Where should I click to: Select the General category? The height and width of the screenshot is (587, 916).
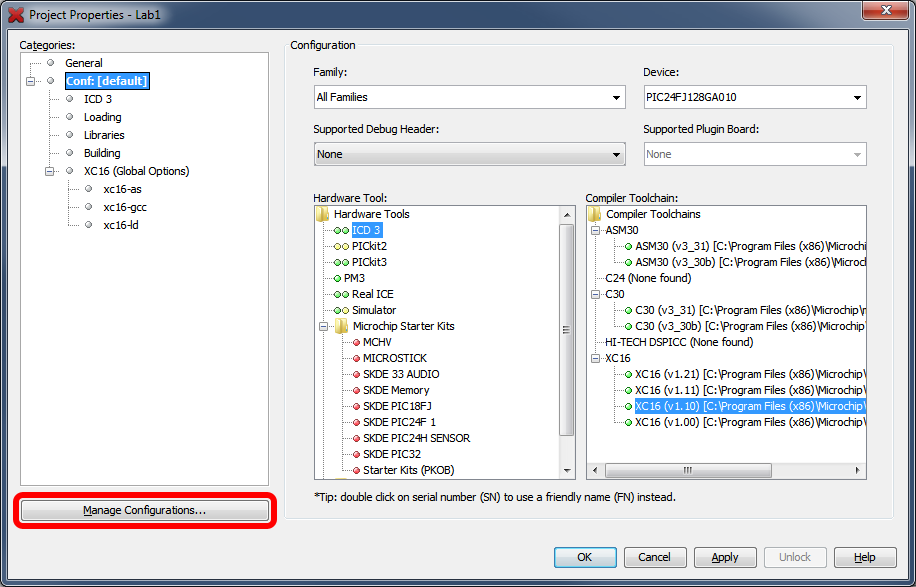[84, 63]
